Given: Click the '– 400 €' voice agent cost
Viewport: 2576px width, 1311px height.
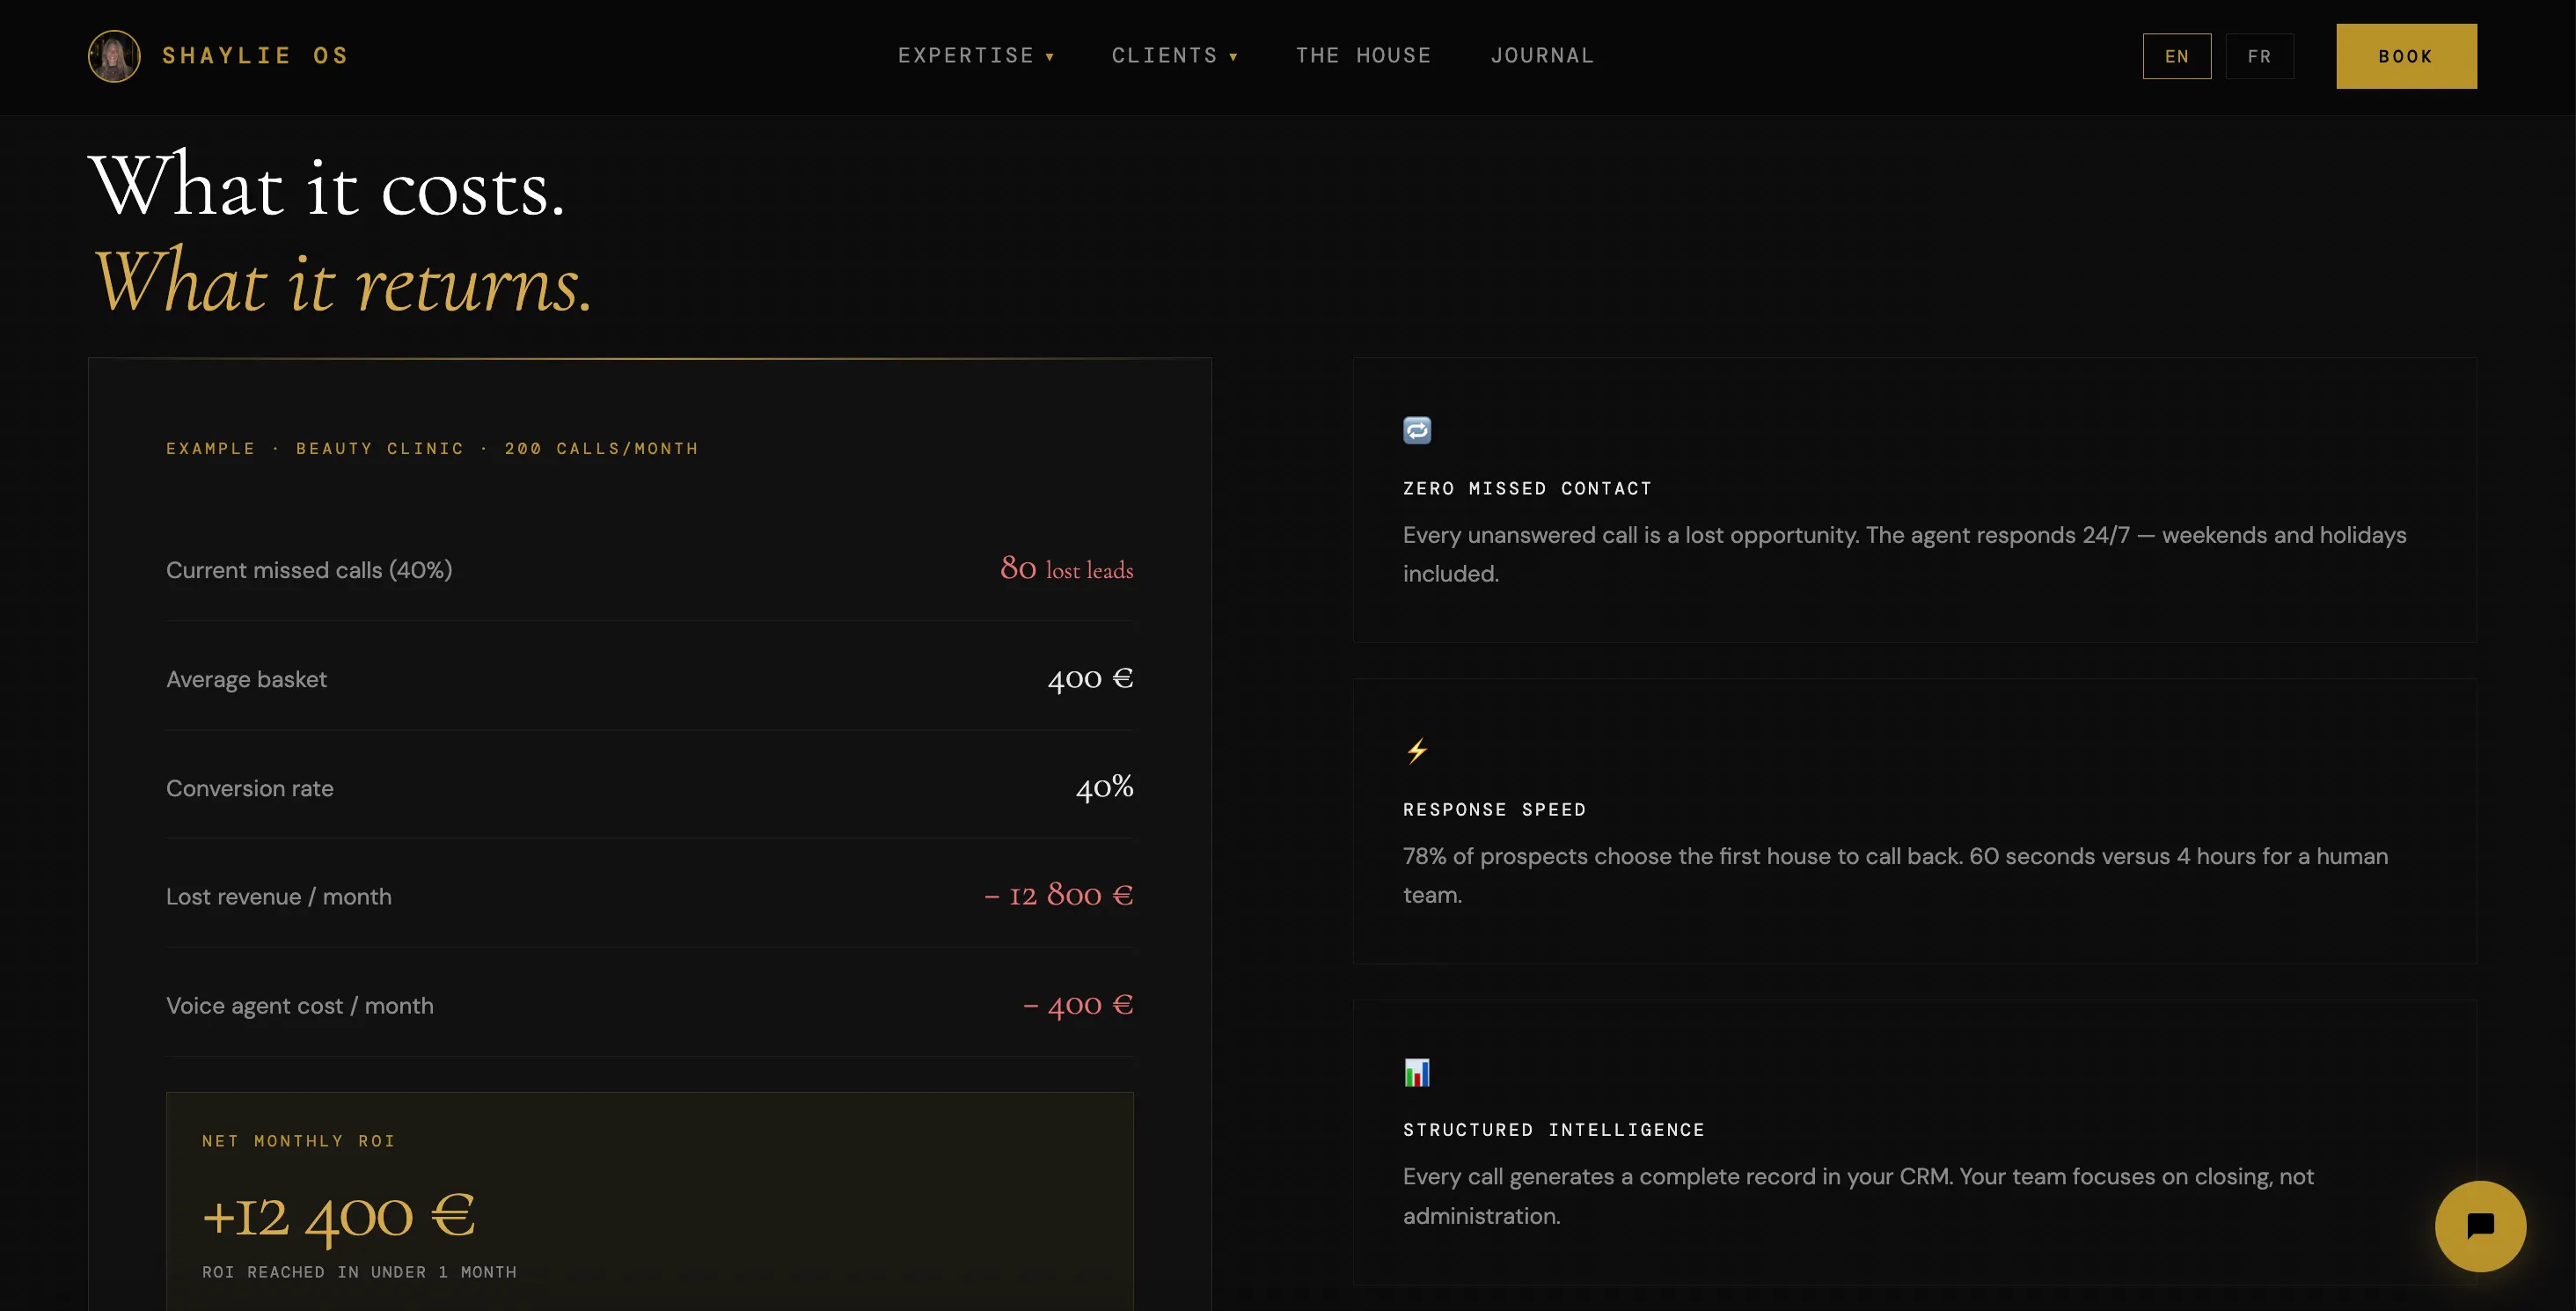Looking at the screenshot, I should 1078,1005.
